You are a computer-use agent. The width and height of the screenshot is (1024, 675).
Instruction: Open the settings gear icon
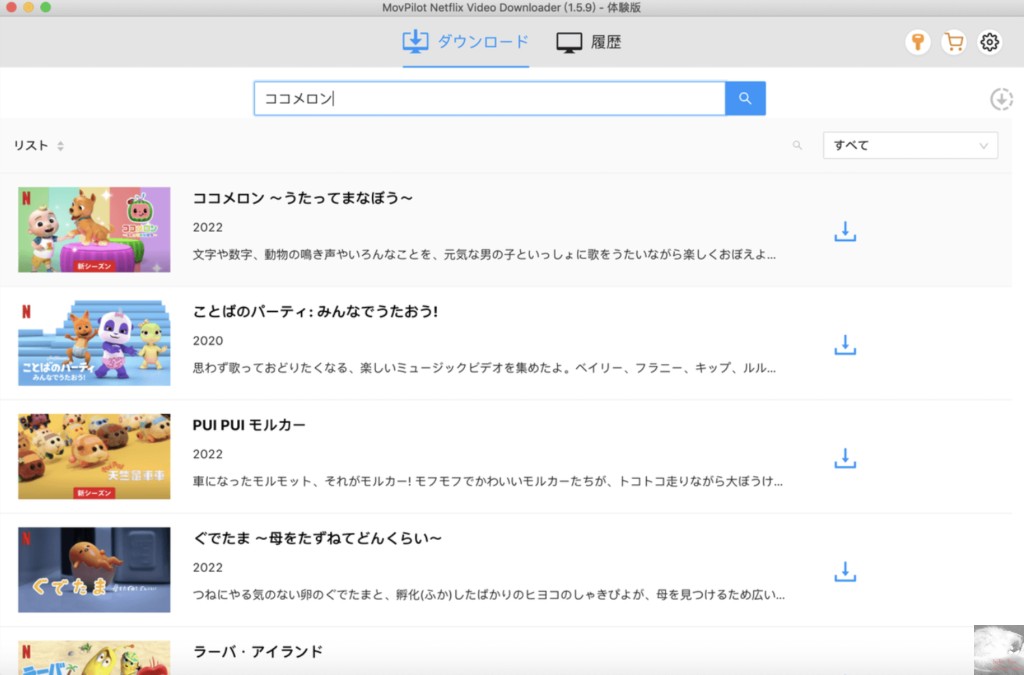[989, 42]
